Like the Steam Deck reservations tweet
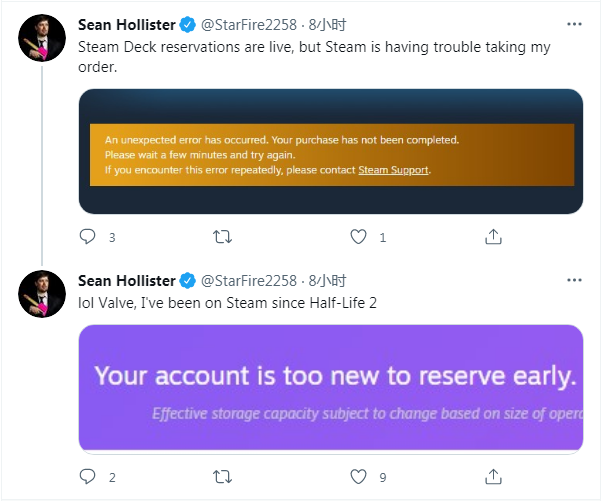The width and height of the screenshot is (602, 501). [x=359, y=237]
